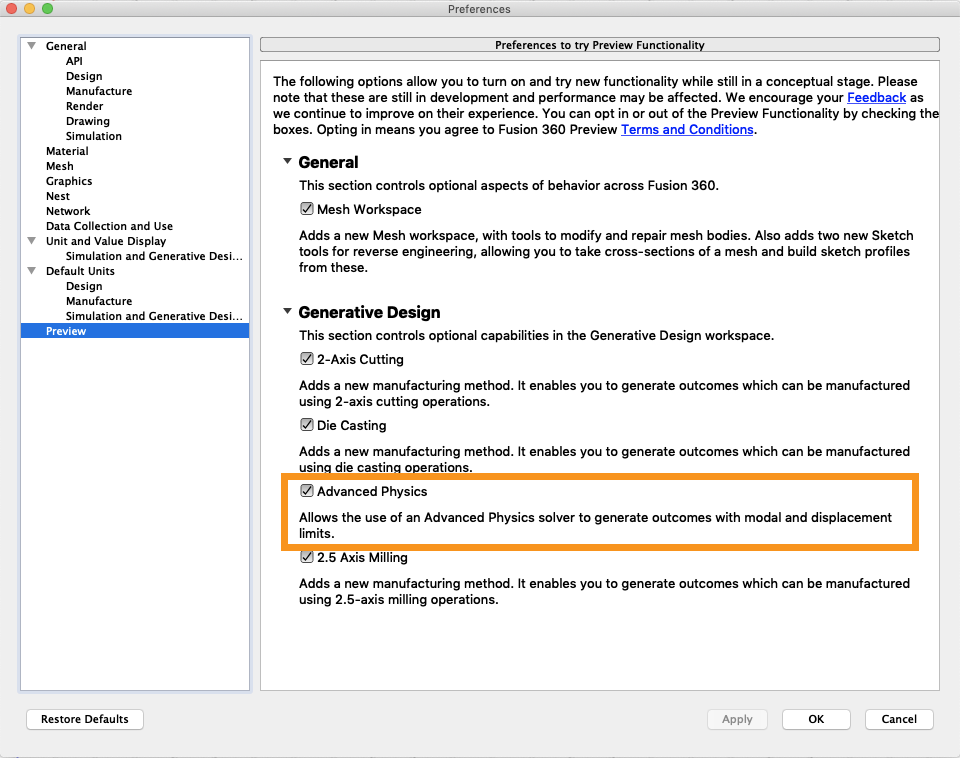Select Manufacture under Default Units

[x=99, y=301]
